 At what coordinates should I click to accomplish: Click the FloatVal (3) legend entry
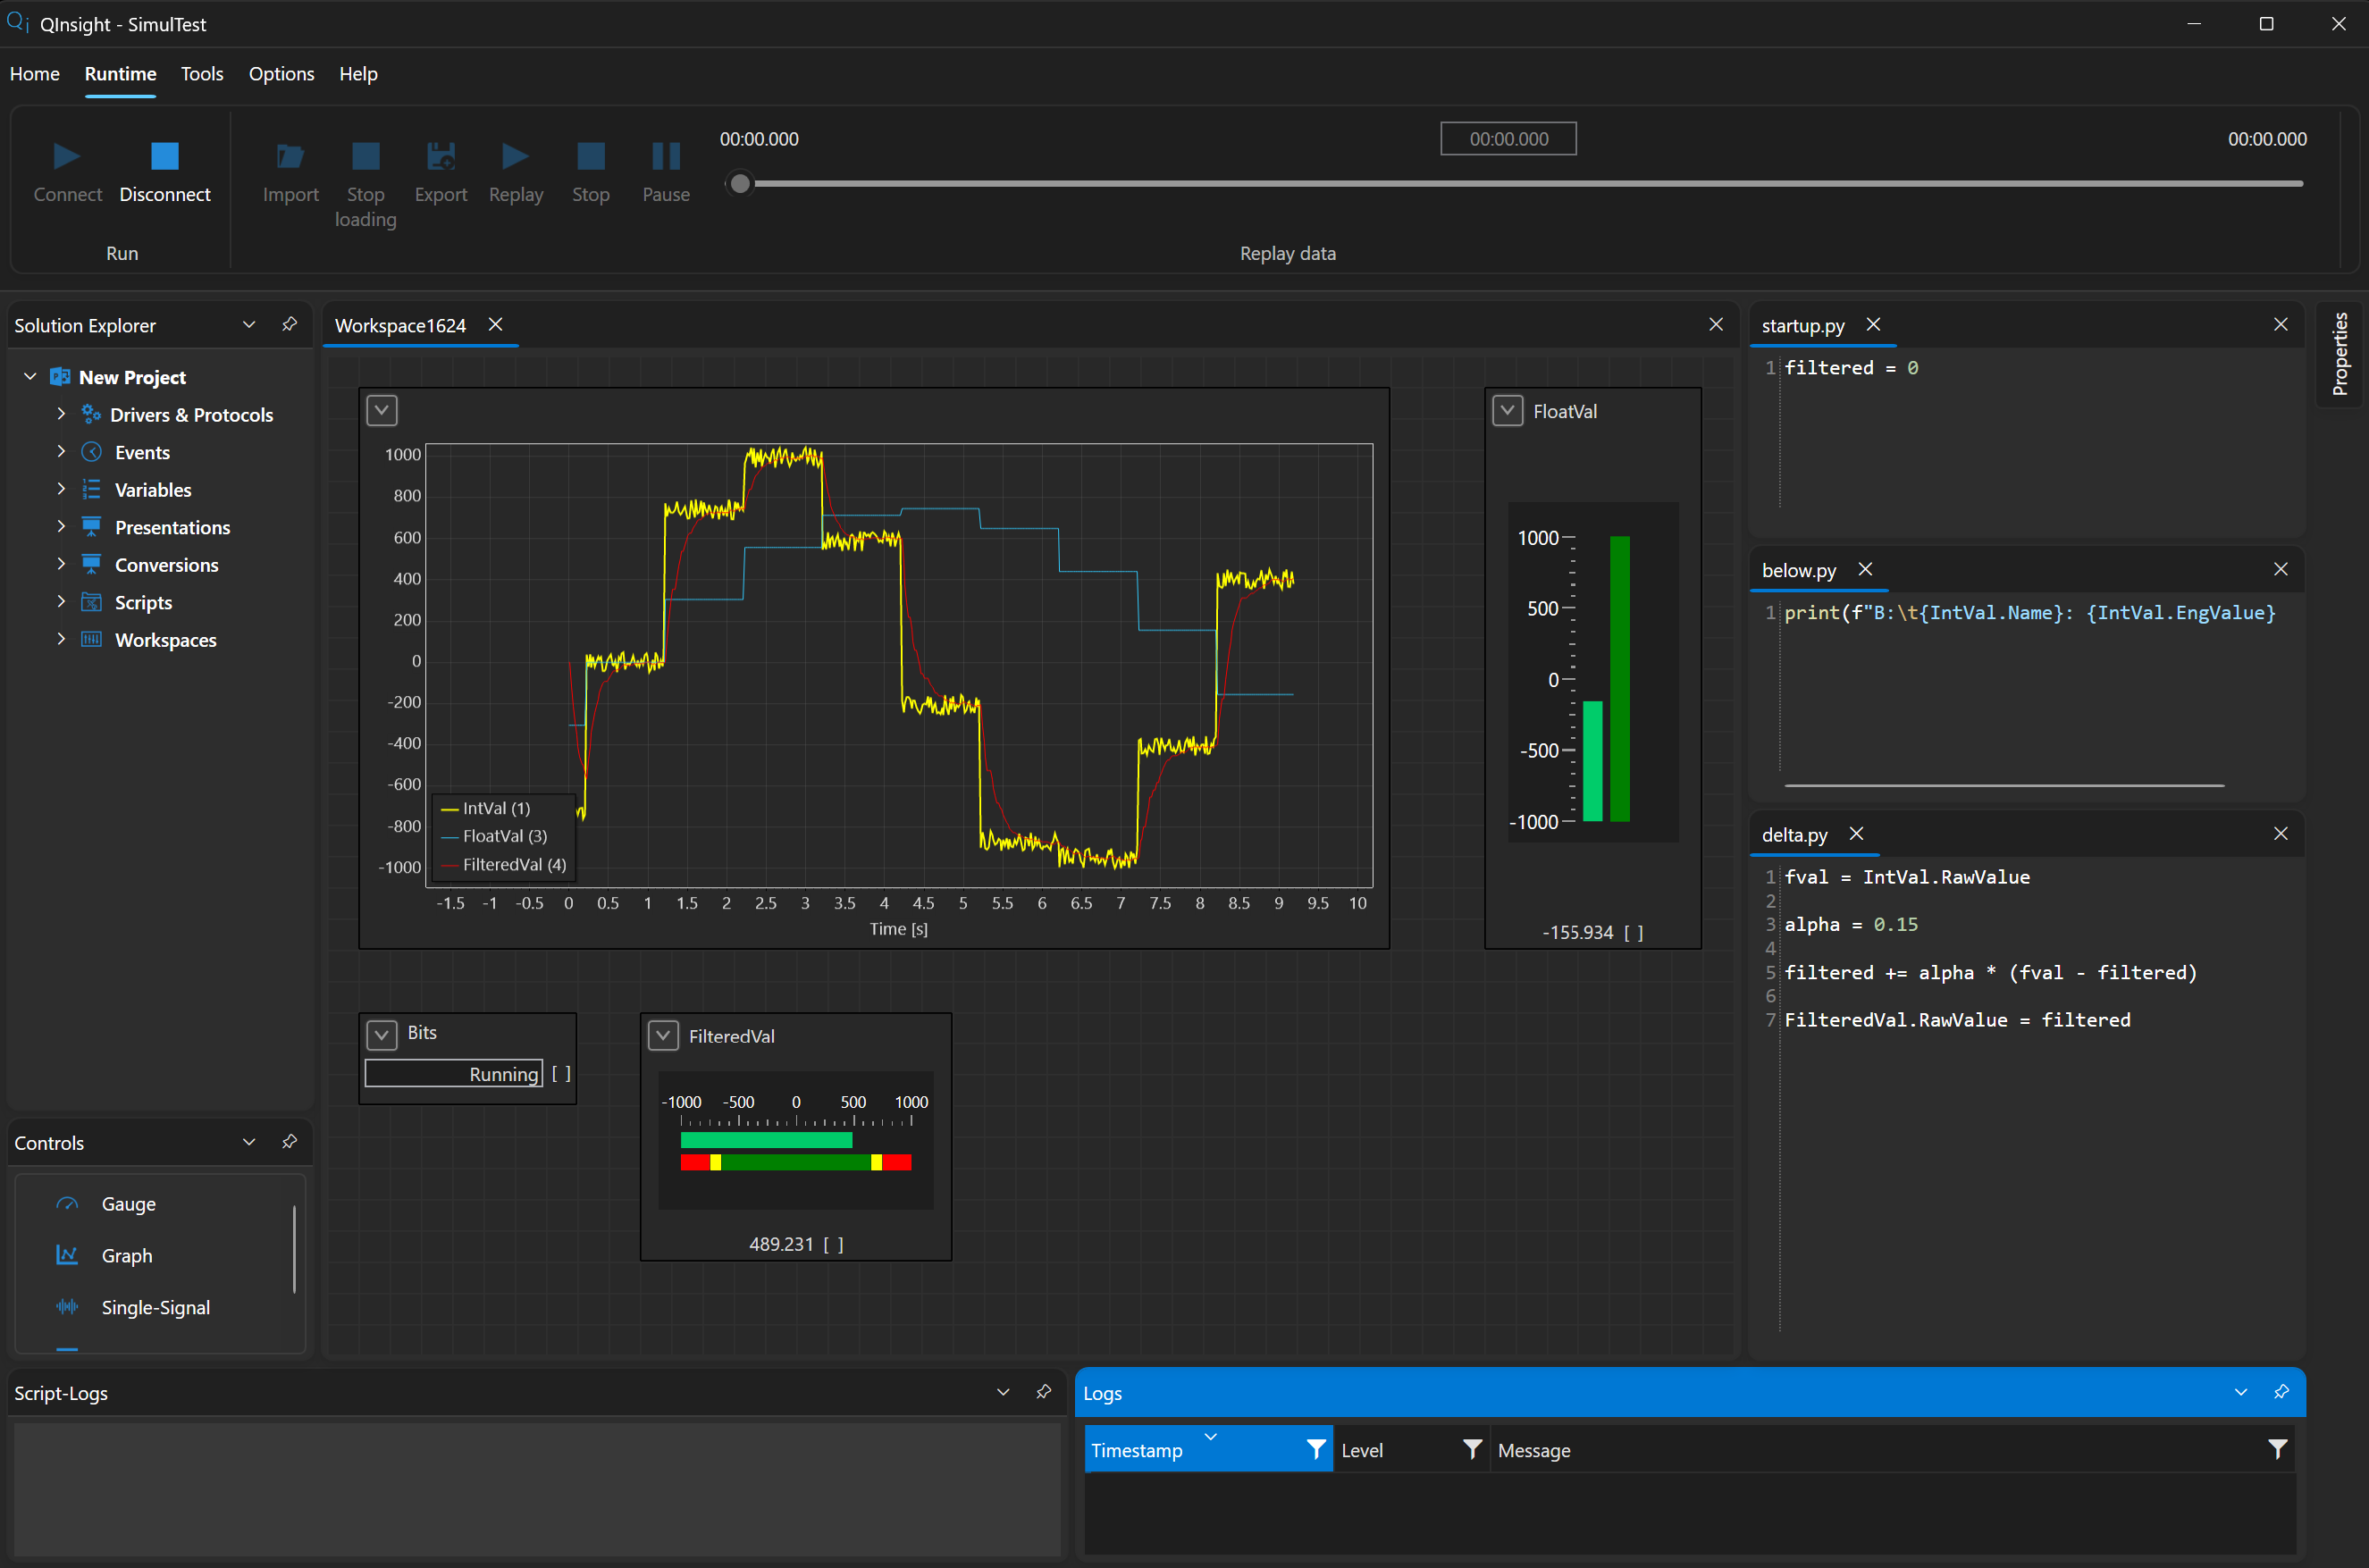[494, 836]
